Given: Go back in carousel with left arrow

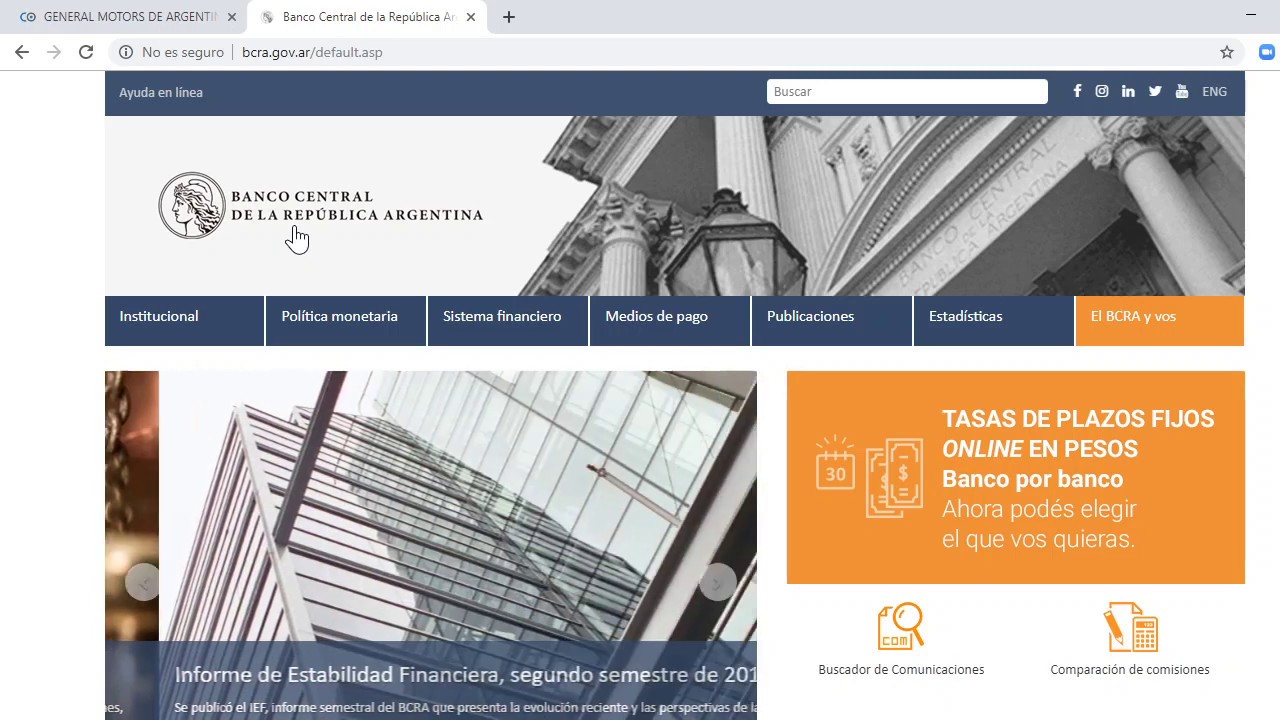Looking at the screenshot, I should pos(143,582).
